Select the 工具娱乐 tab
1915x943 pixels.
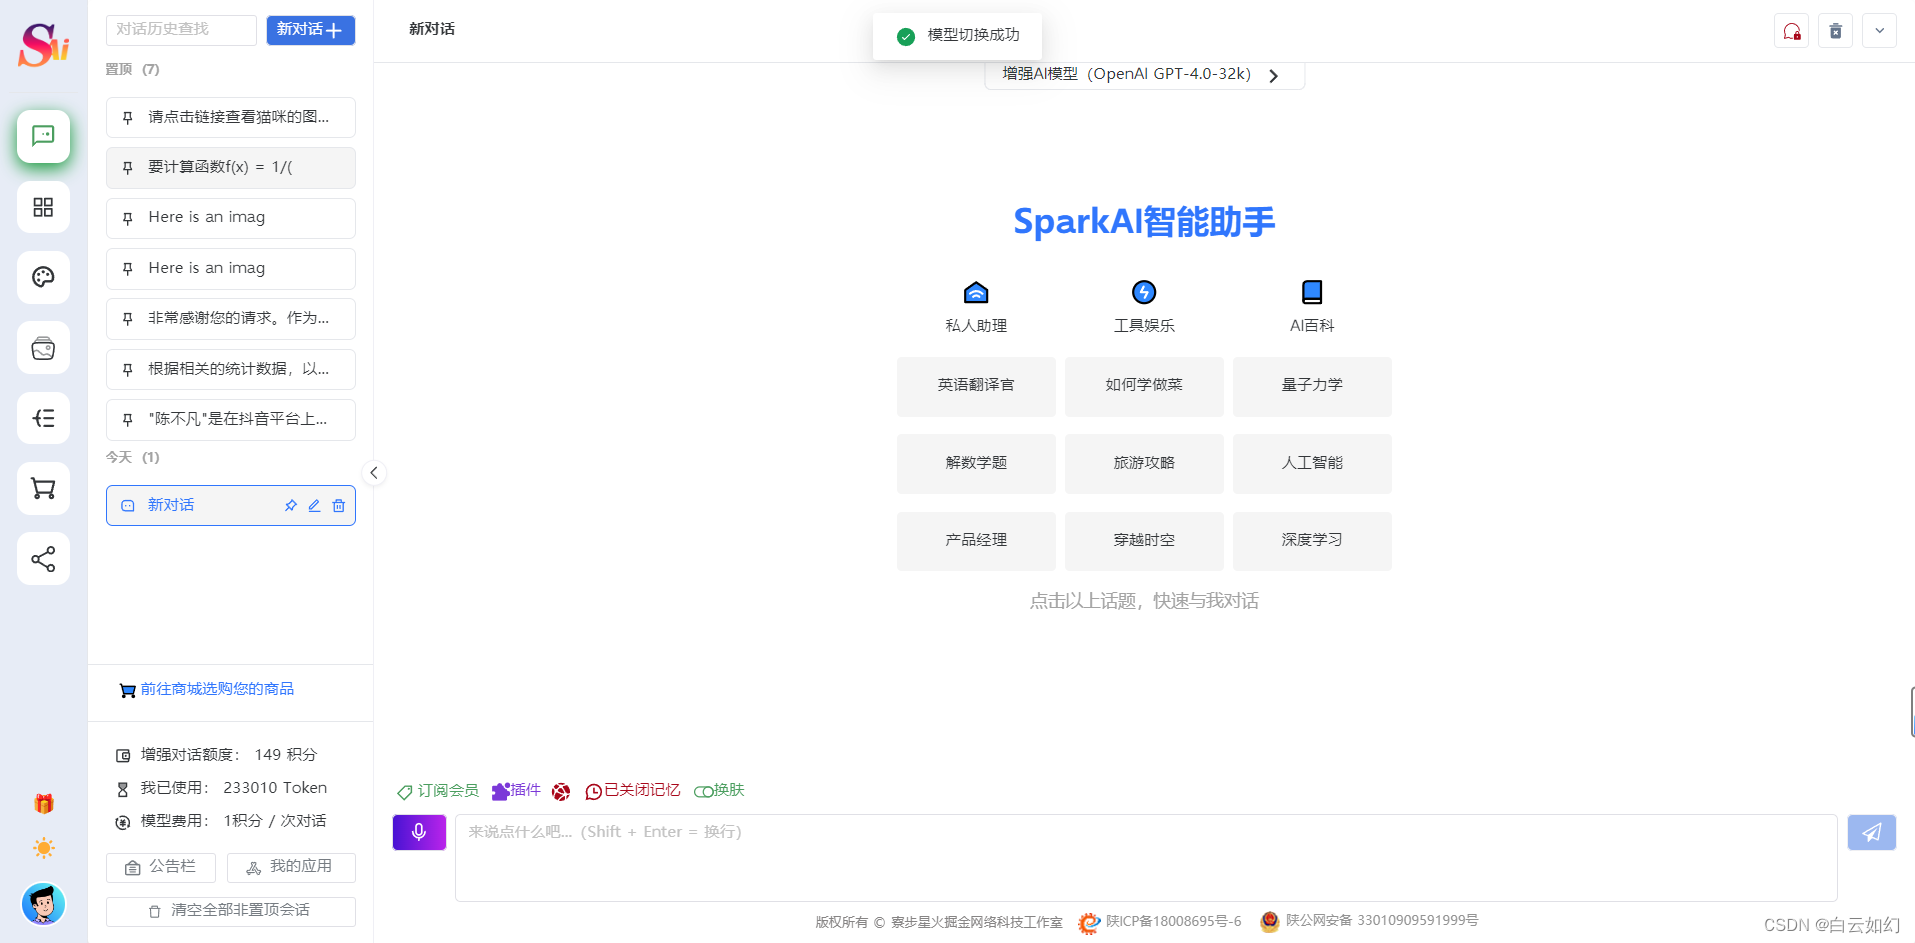[1144, 307]
